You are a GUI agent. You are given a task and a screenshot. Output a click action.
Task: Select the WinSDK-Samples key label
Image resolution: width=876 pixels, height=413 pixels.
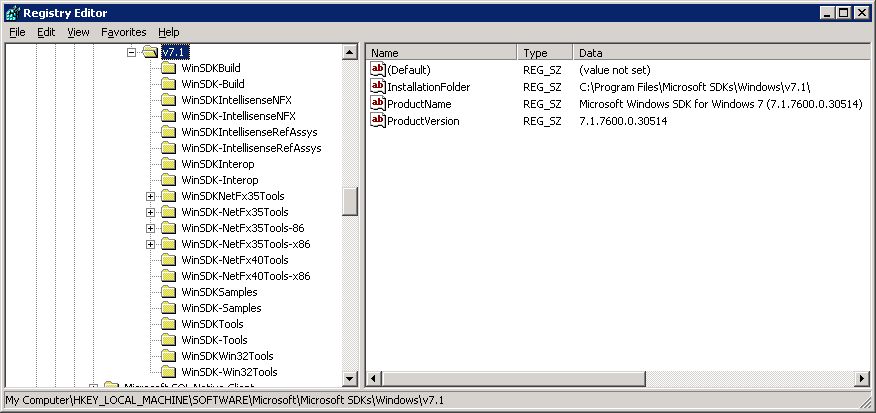[221, 308]
